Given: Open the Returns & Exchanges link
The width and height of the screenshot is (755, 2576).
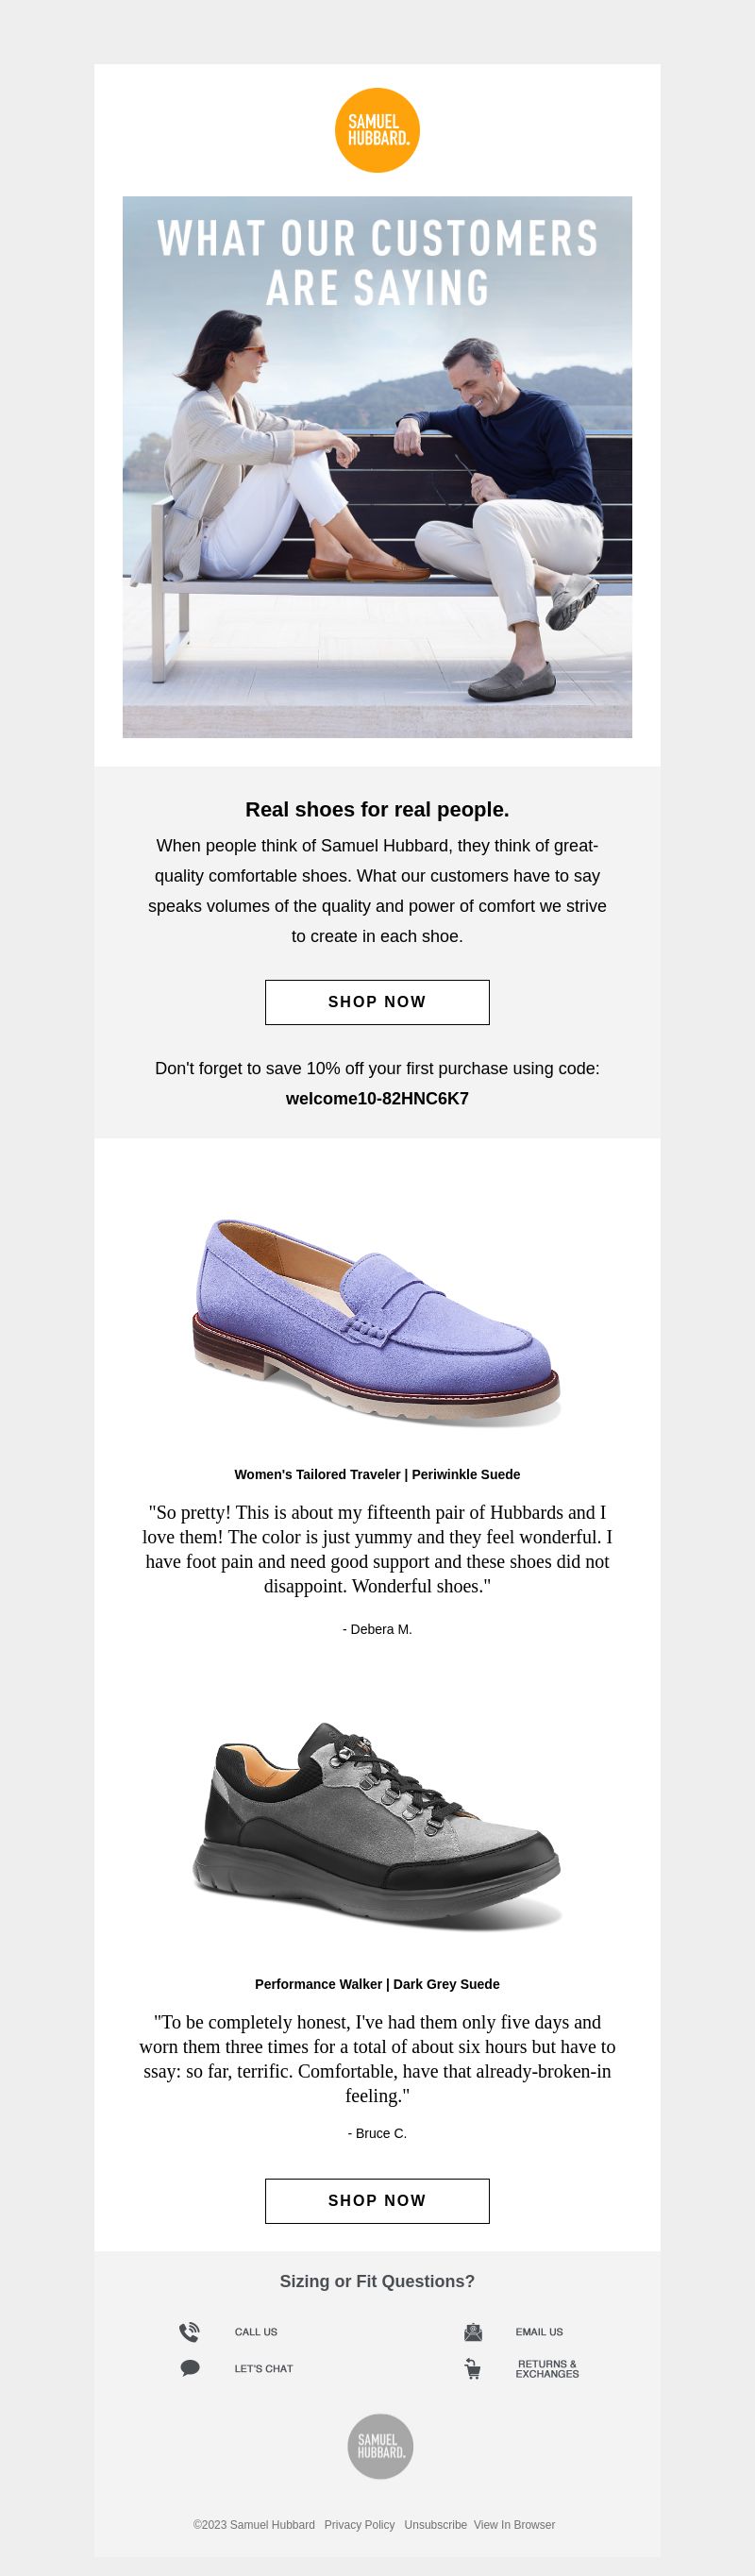Looking at the screenshot, I should [x=547, y=2368].
